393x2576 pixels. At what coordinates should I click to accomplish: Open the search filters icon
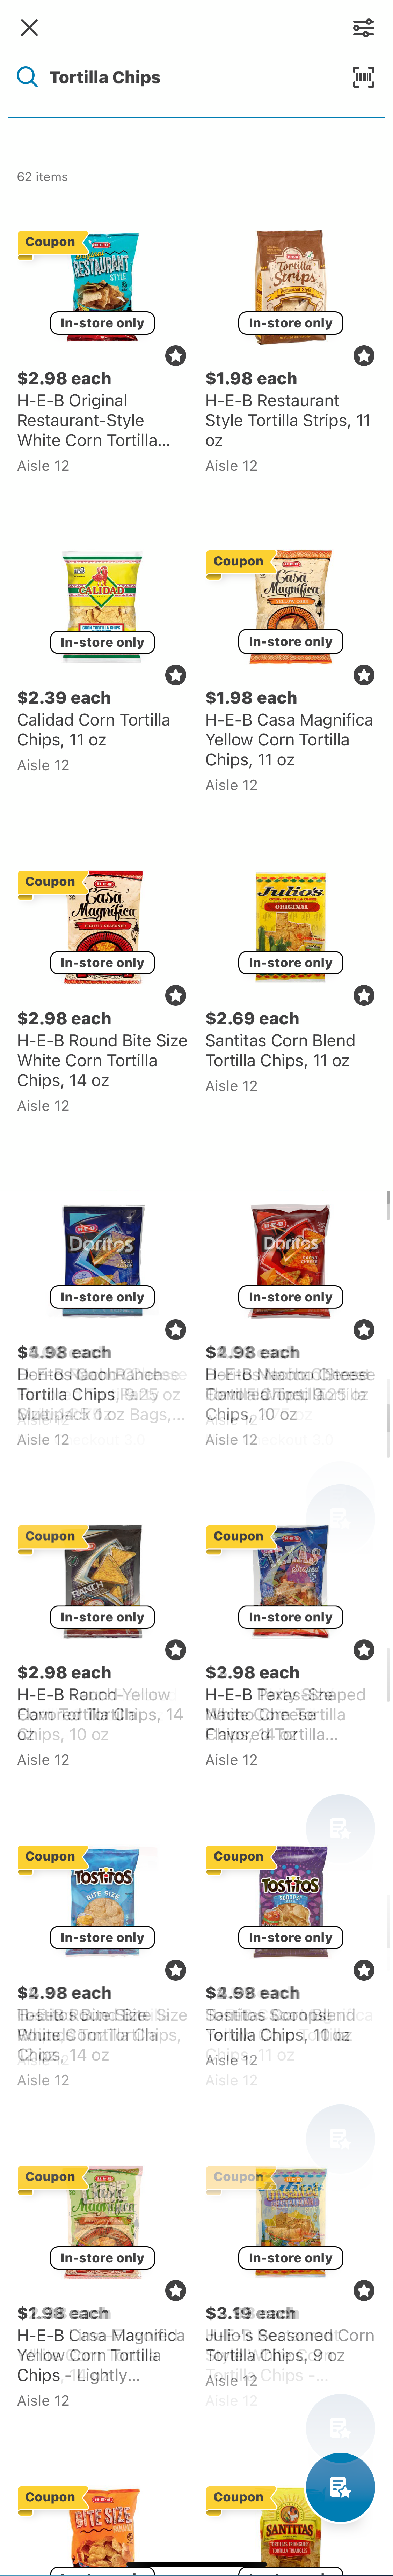(364, 27)
